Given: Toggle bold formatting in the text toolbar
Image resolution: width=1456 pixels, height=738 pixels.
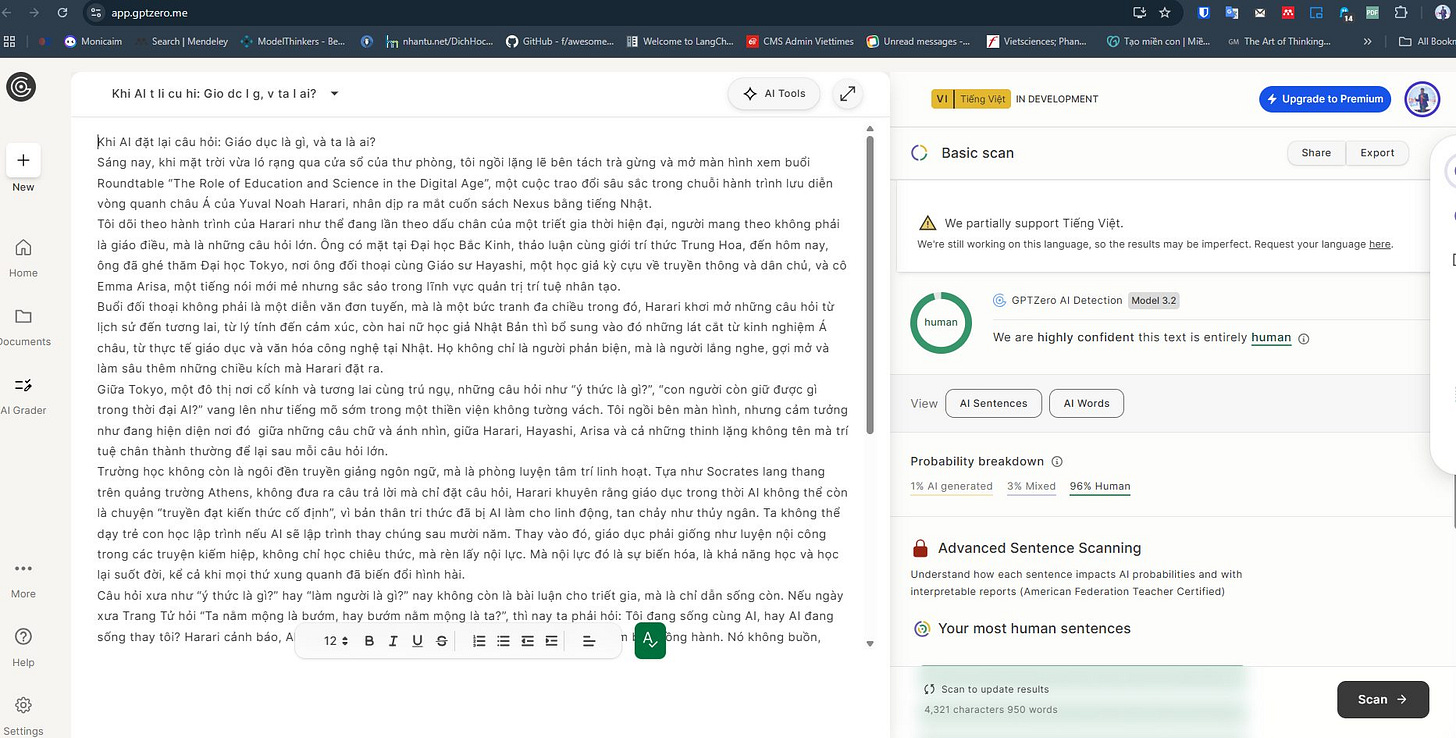Looking at the screenshot, I should (x=369, y=641).
